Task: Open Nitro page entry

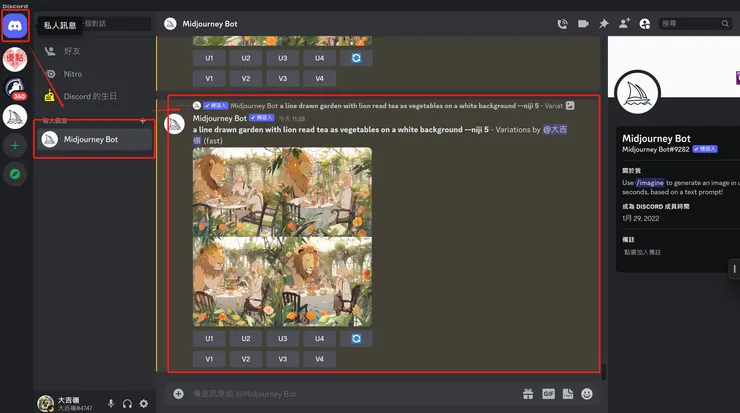Action: pos(93,74)
